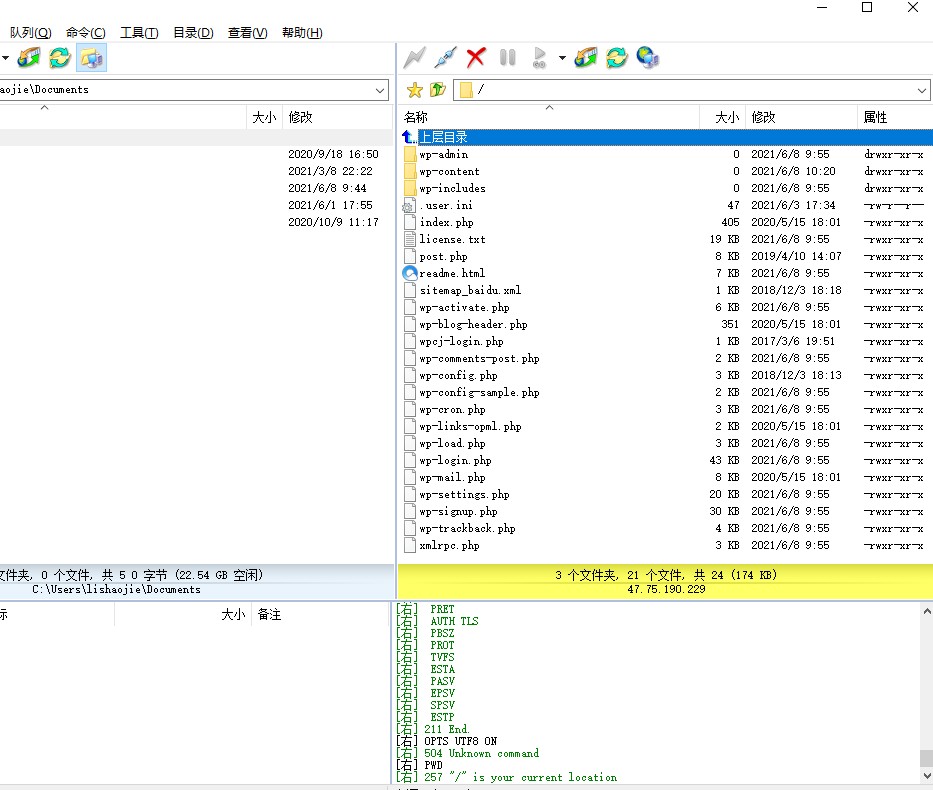Select wp-load.php in remote list
Image resolution: width=933 pixels, height=790 pixels.
452,444
